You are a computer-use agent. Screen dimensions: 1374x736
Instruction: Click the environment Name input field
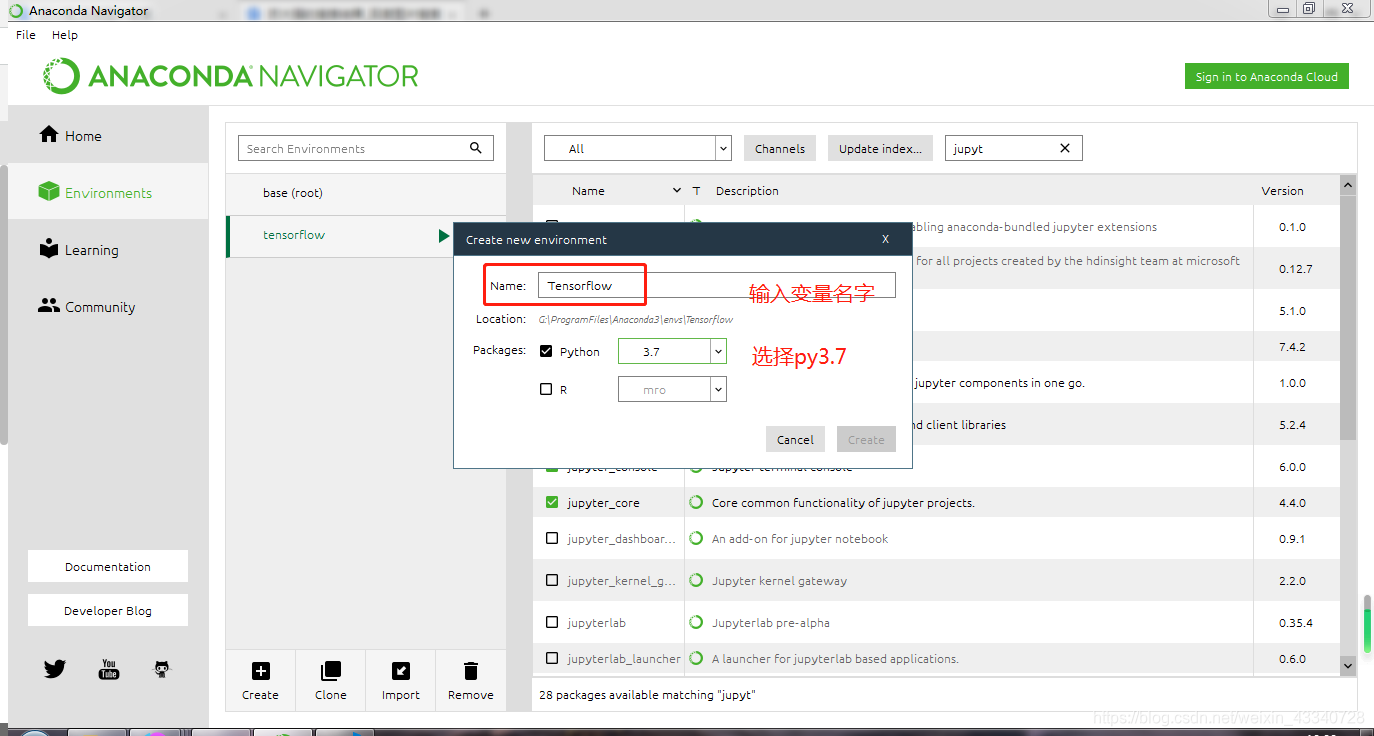click(716, 285)
